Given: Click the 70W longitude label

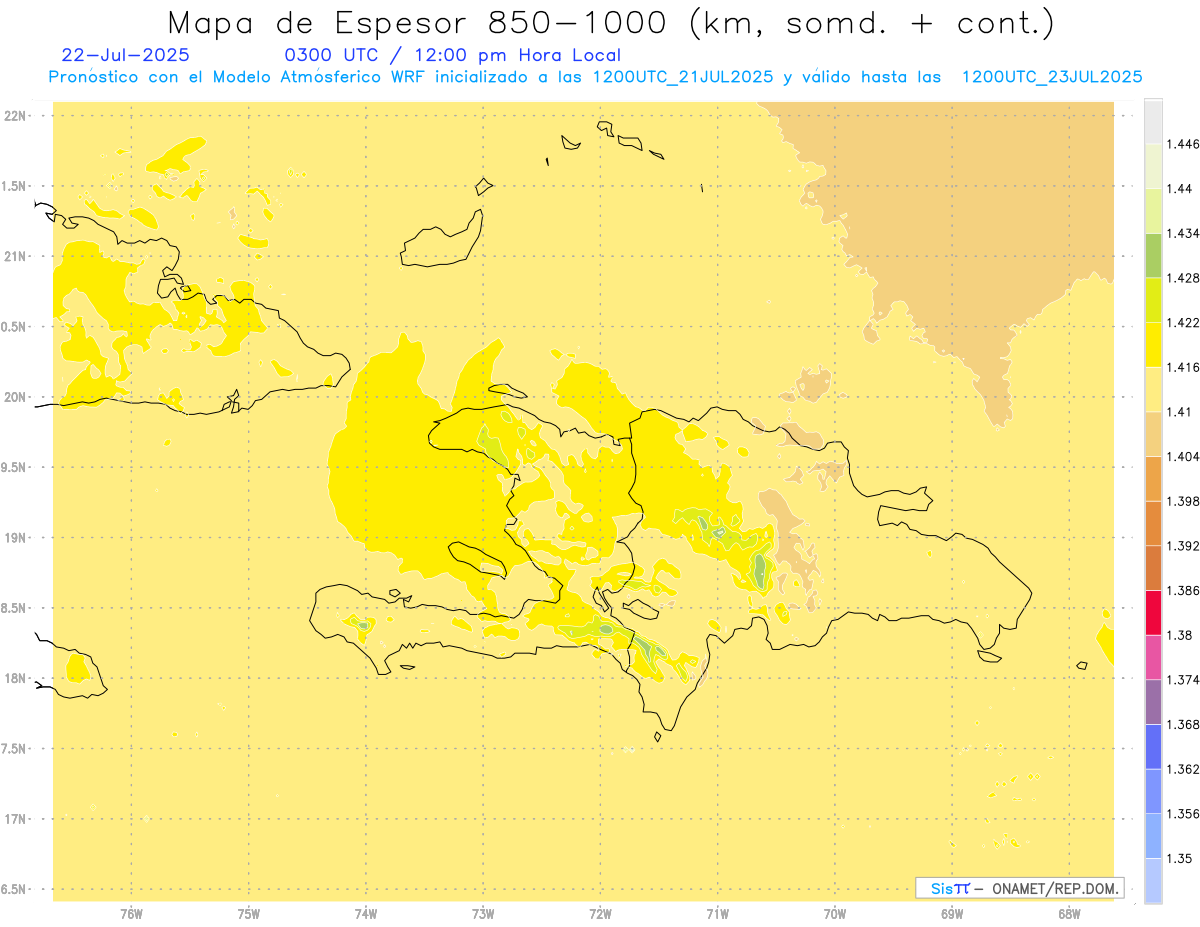Looking at the screenshot, I should point(835,915).
